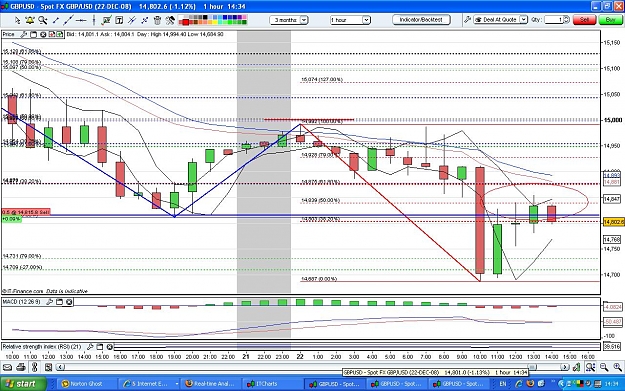
Task: Click the 14,802.6 current price label
Action: [x=613, y=222]
